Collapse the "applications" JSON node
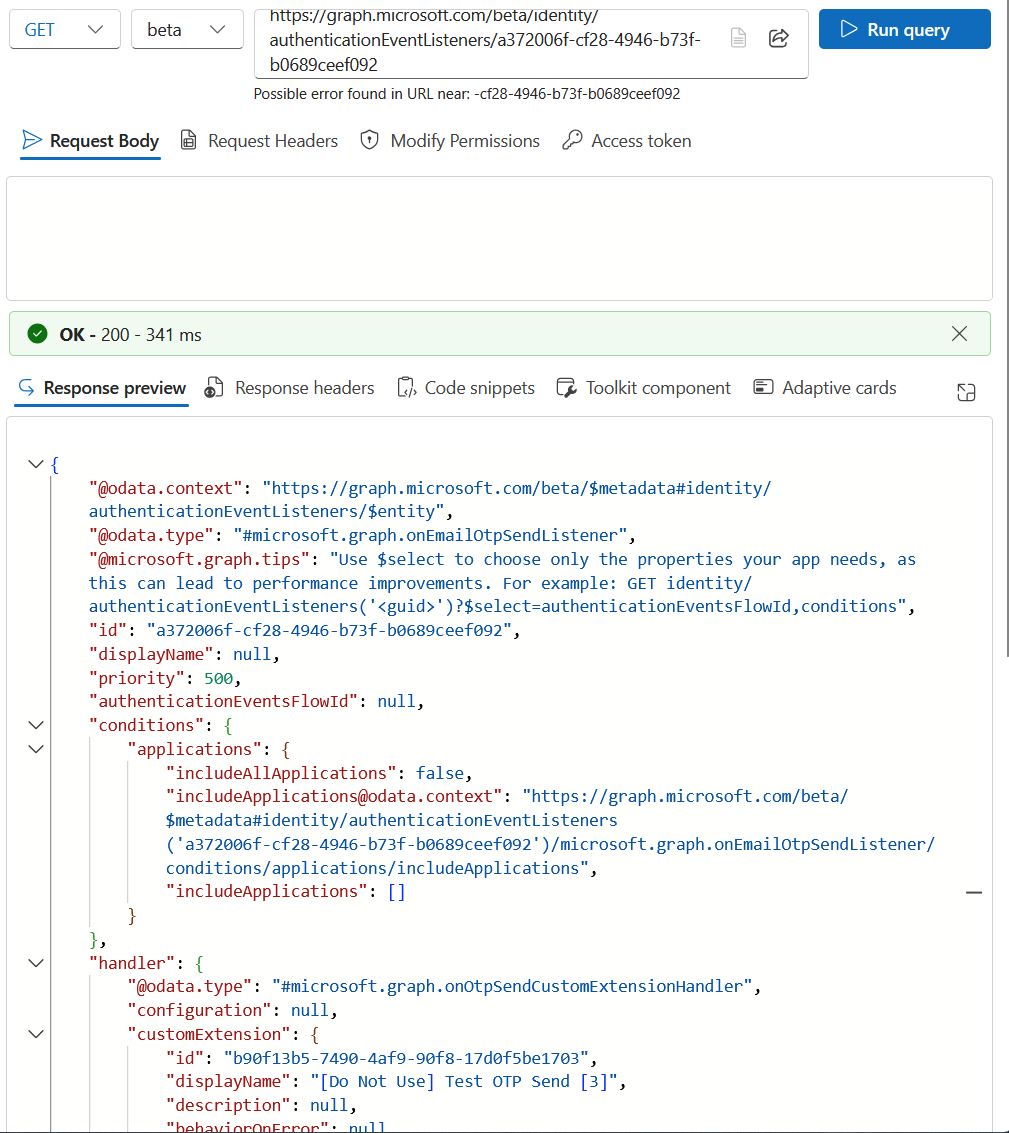The image size is (1009, 1133). [x=35, y=749]
